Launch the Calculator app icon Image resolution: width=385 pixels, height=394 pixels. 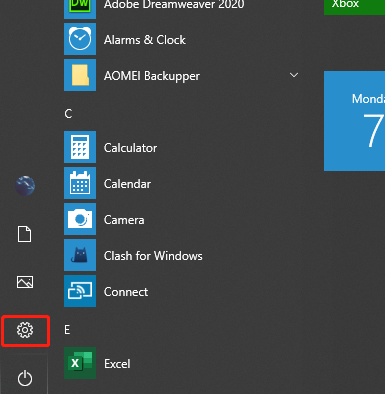(80, 147)
